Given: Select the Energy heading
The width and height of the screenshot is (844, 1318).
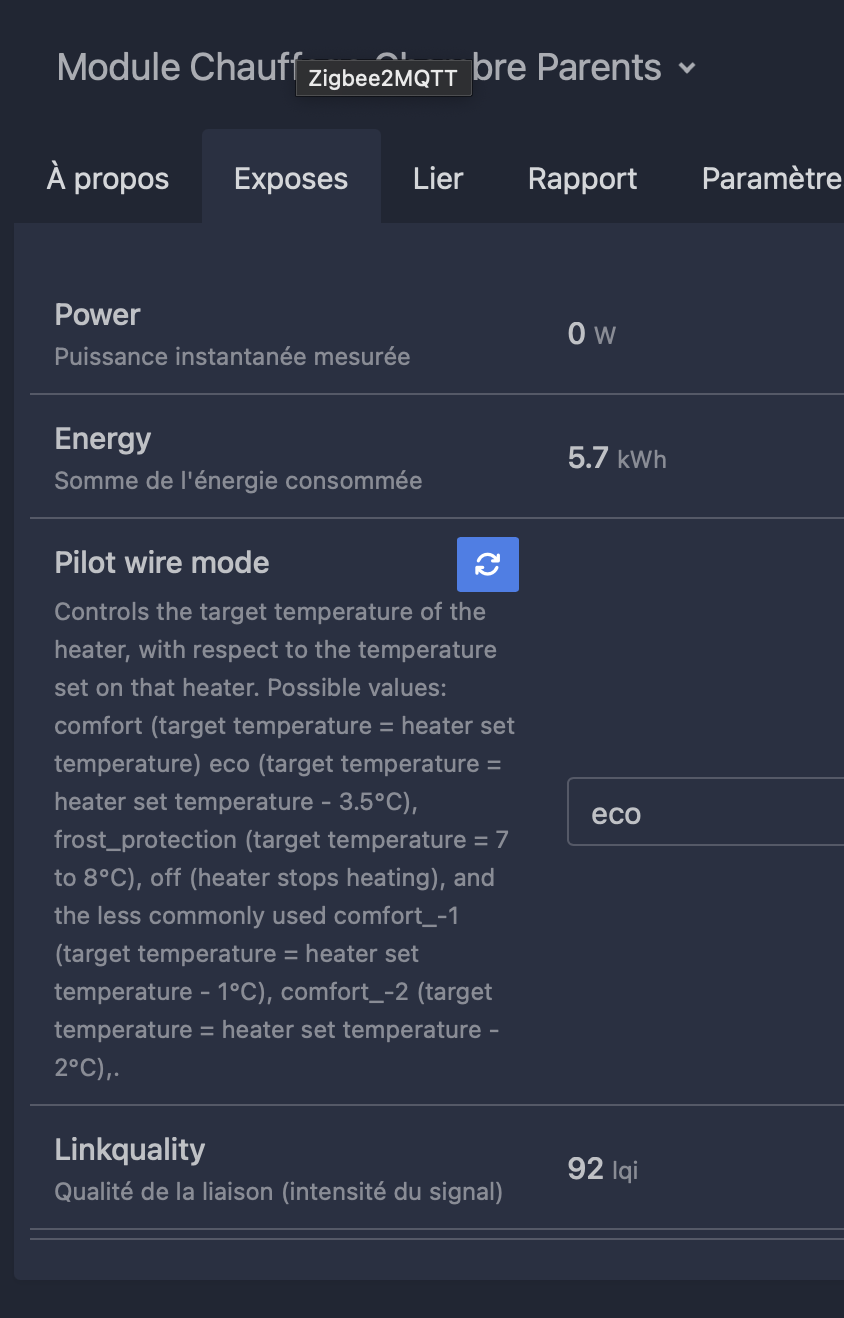Looking at the screenshot, I should (x=103, y=439).
